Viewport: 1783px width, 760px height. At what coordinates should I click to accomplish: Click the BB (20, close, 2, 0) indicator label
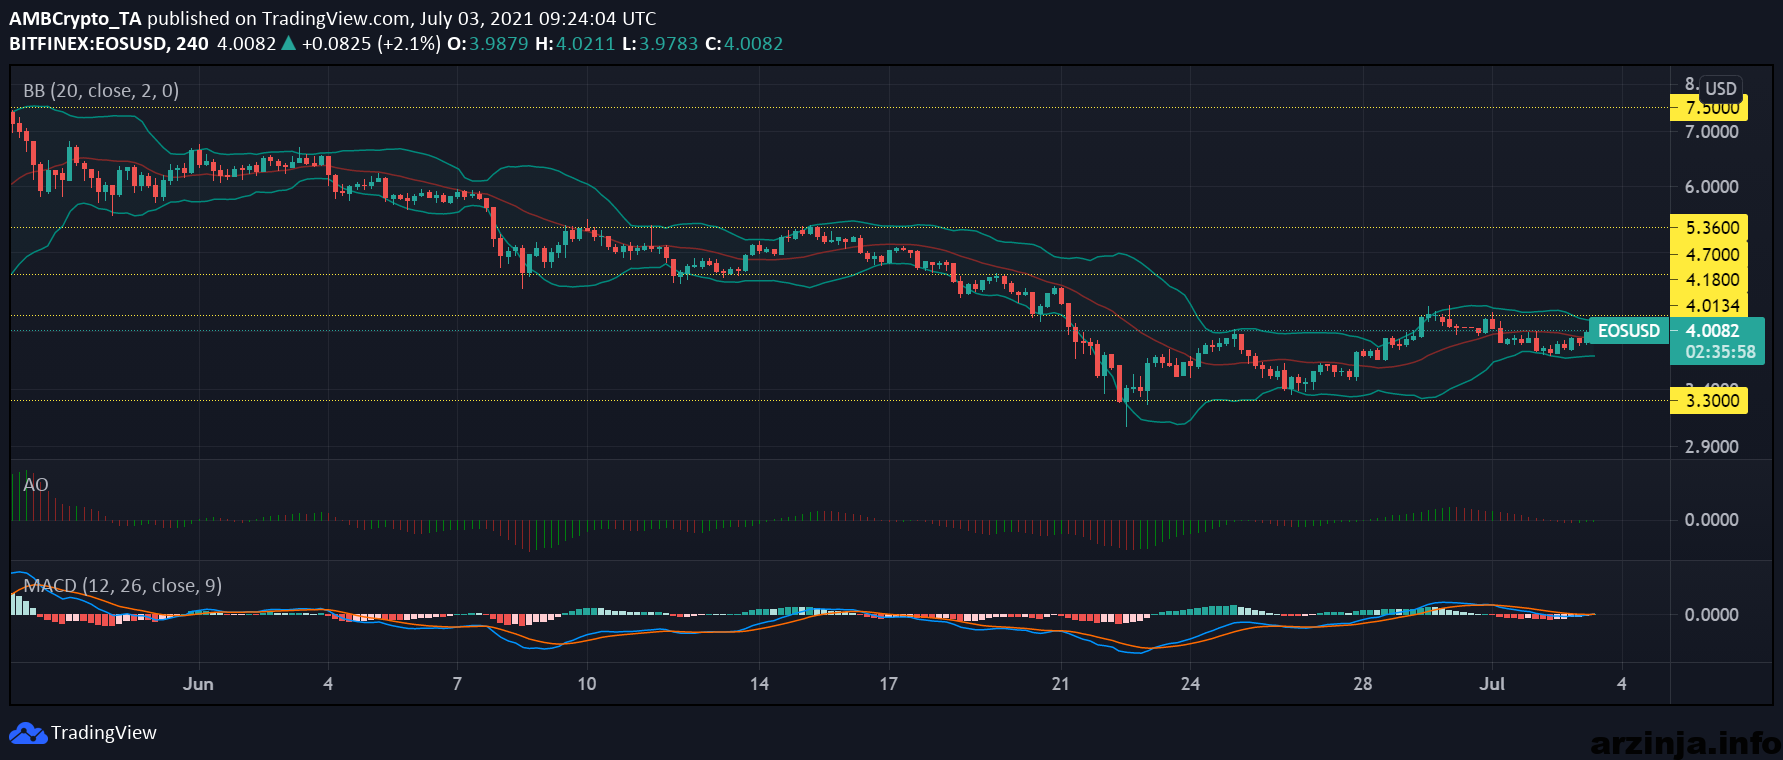pos(101,91)
